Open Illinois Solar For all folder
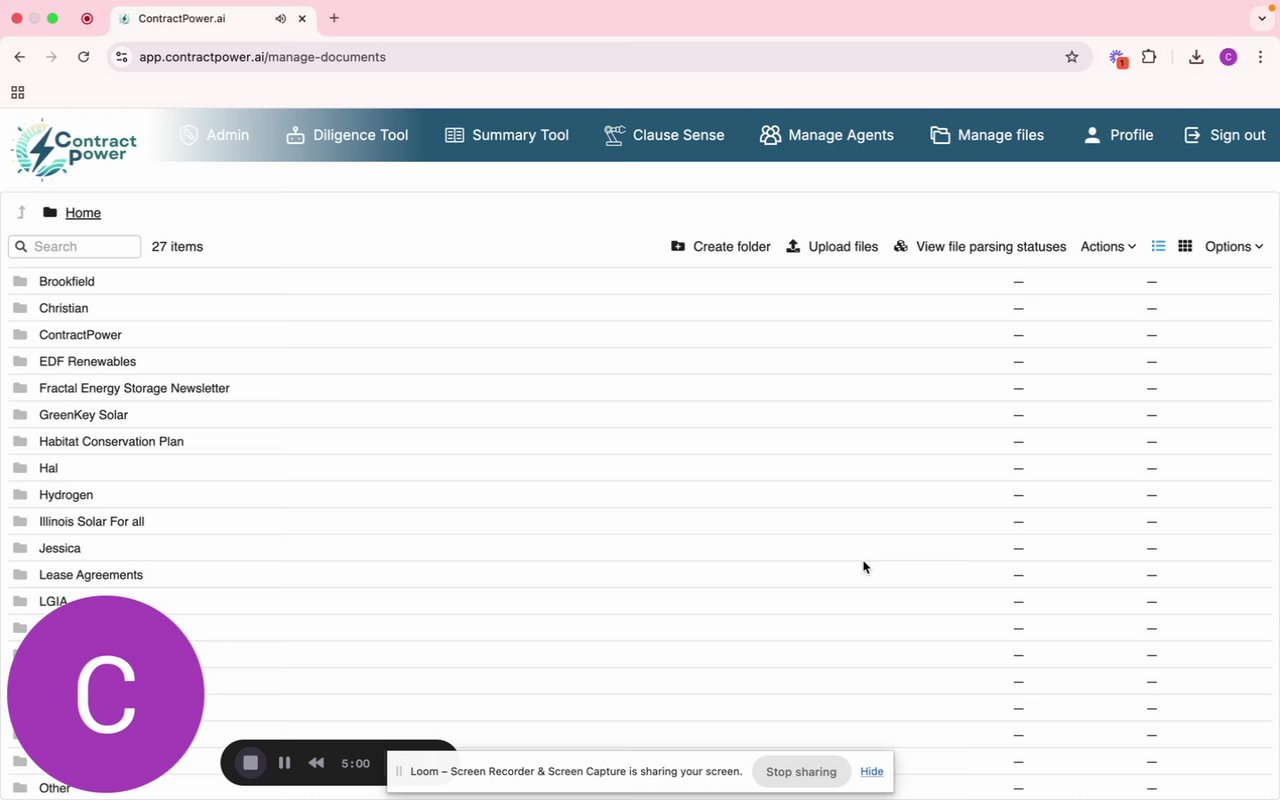 point(91,522)
